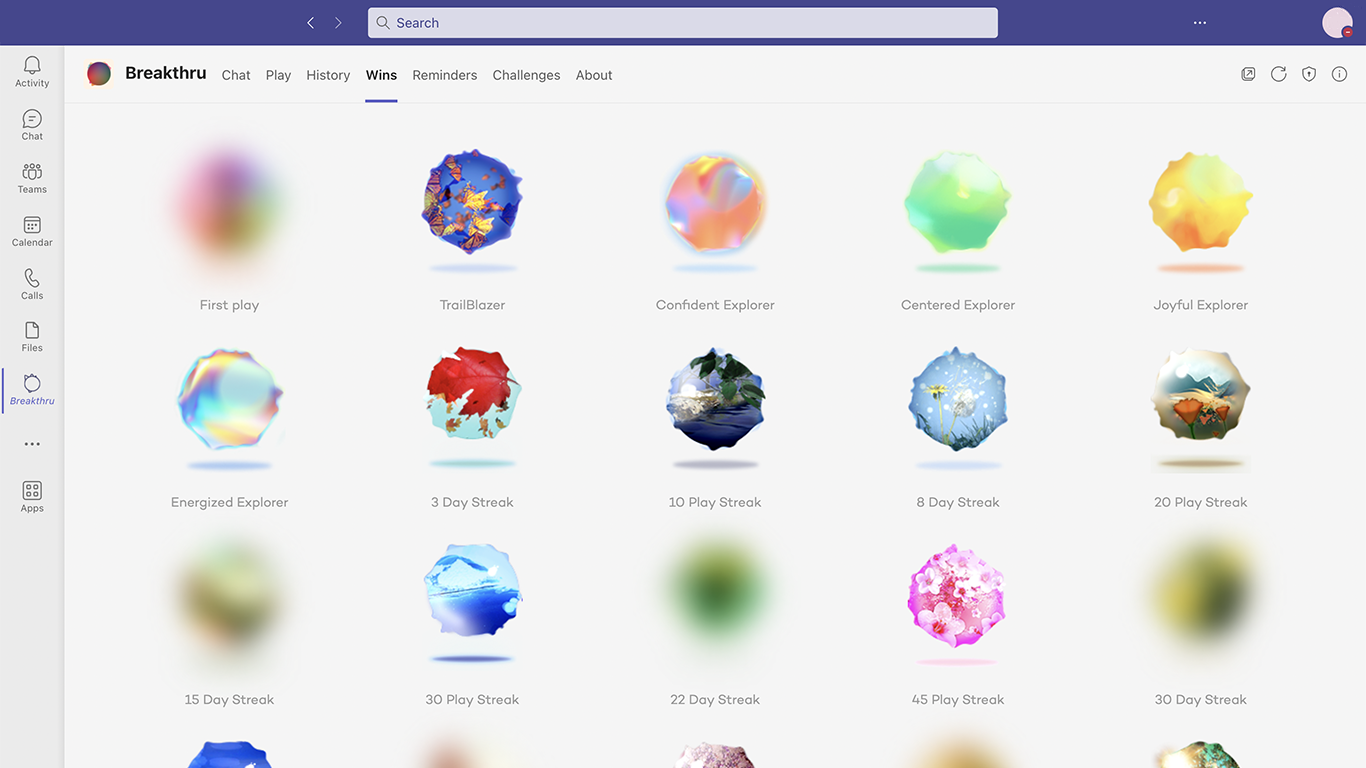Go forward with the right arrow

tap(339, 23)
